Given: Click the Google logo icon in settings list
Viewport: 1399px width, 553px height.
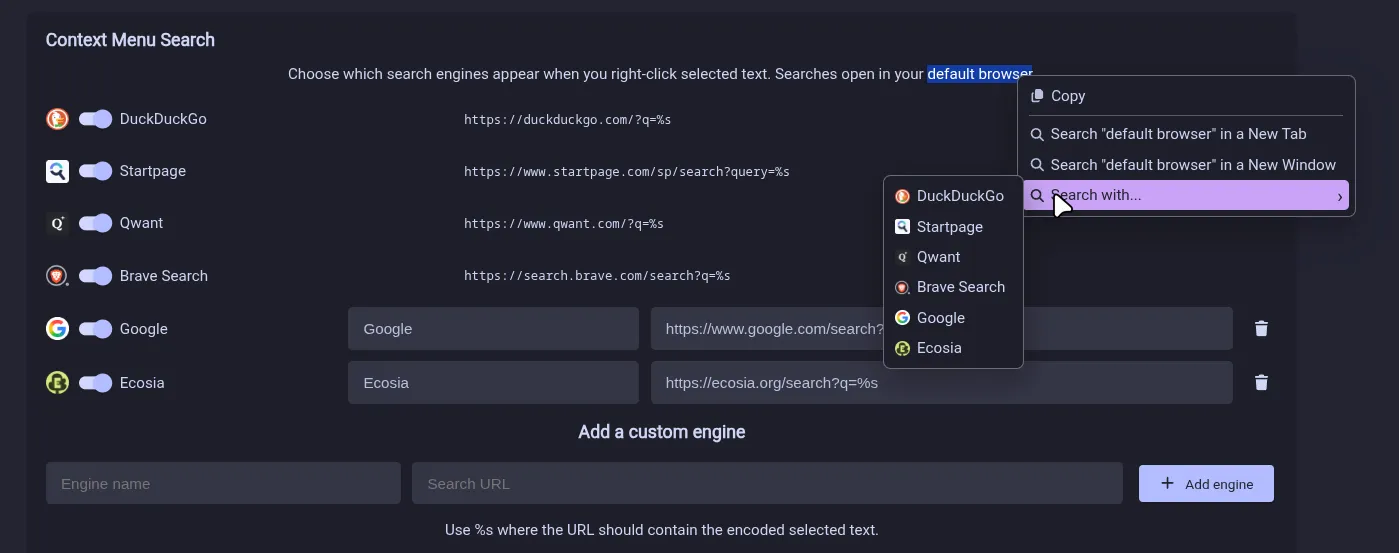Looking at the screenshot, I should [x=57, y=329].
